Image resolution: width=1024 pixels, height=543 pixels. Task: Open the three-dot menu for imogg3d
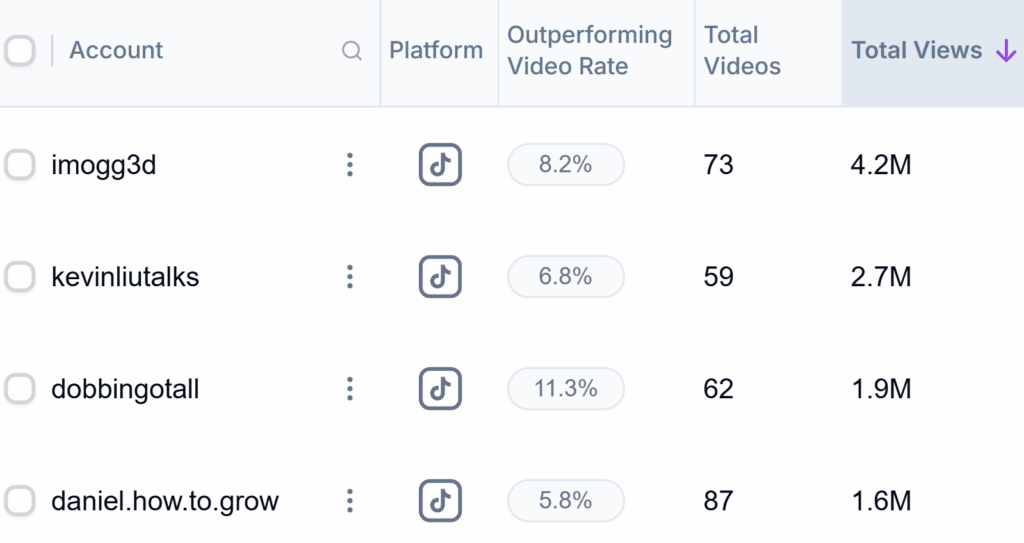click(x=349, y=165)
